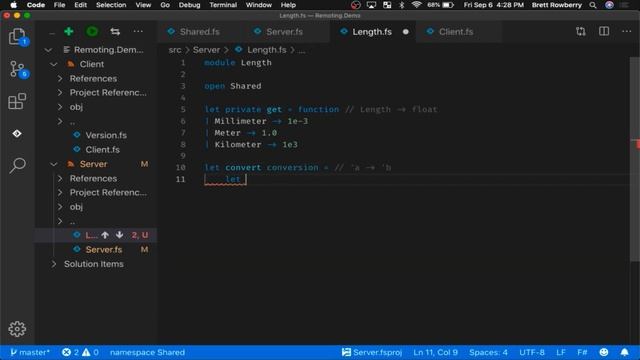Open the F# solution explorer activity icon
This screenshot has width=640, height=360.
tap(17, 133)
